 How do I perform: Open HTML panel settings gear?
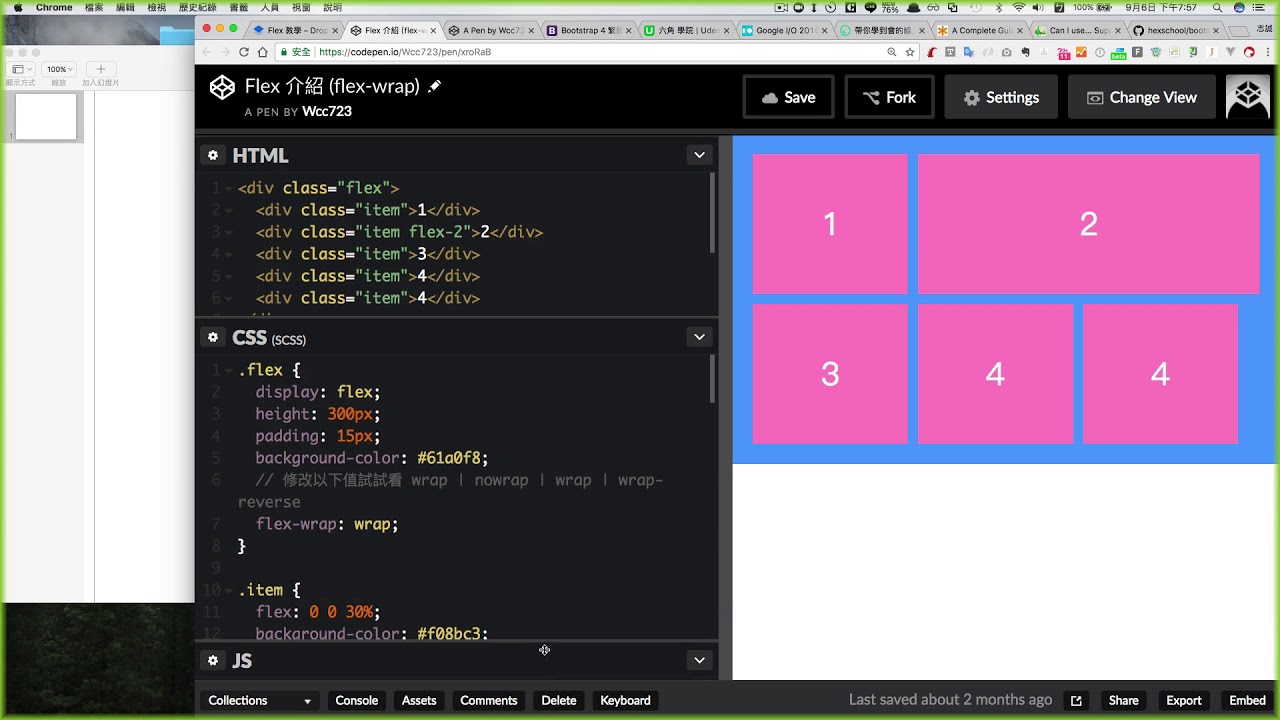212,155
